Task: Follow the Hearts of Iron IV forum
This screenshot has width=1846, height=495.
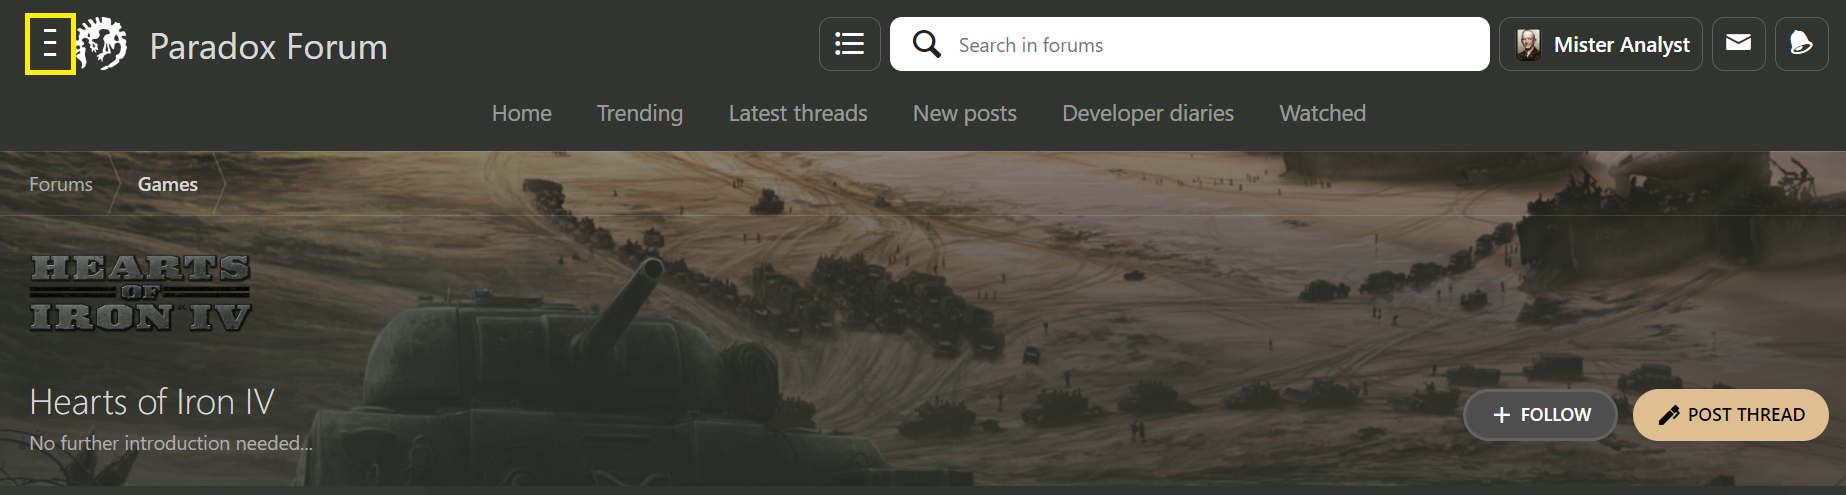Action: point(1541,415)
